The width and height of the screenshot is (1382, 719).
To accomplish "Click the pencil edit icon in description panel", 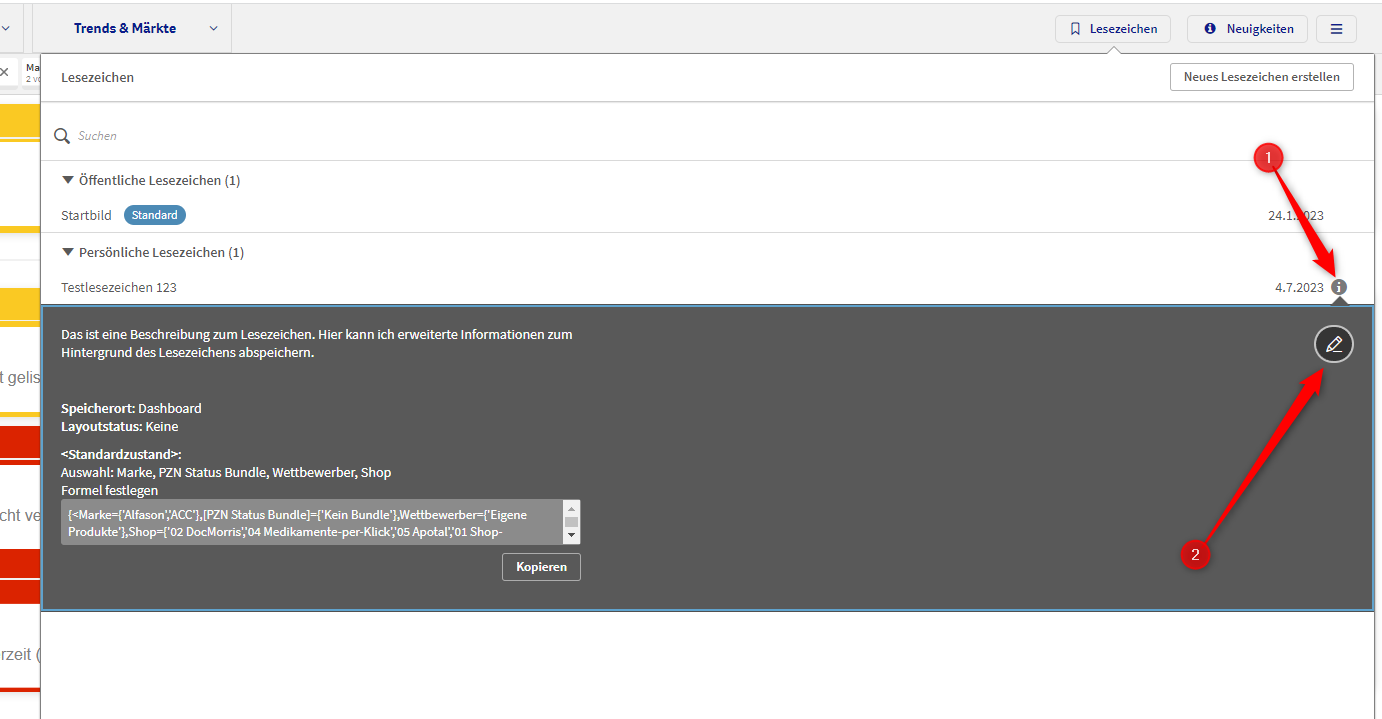I will [1333, 345].
